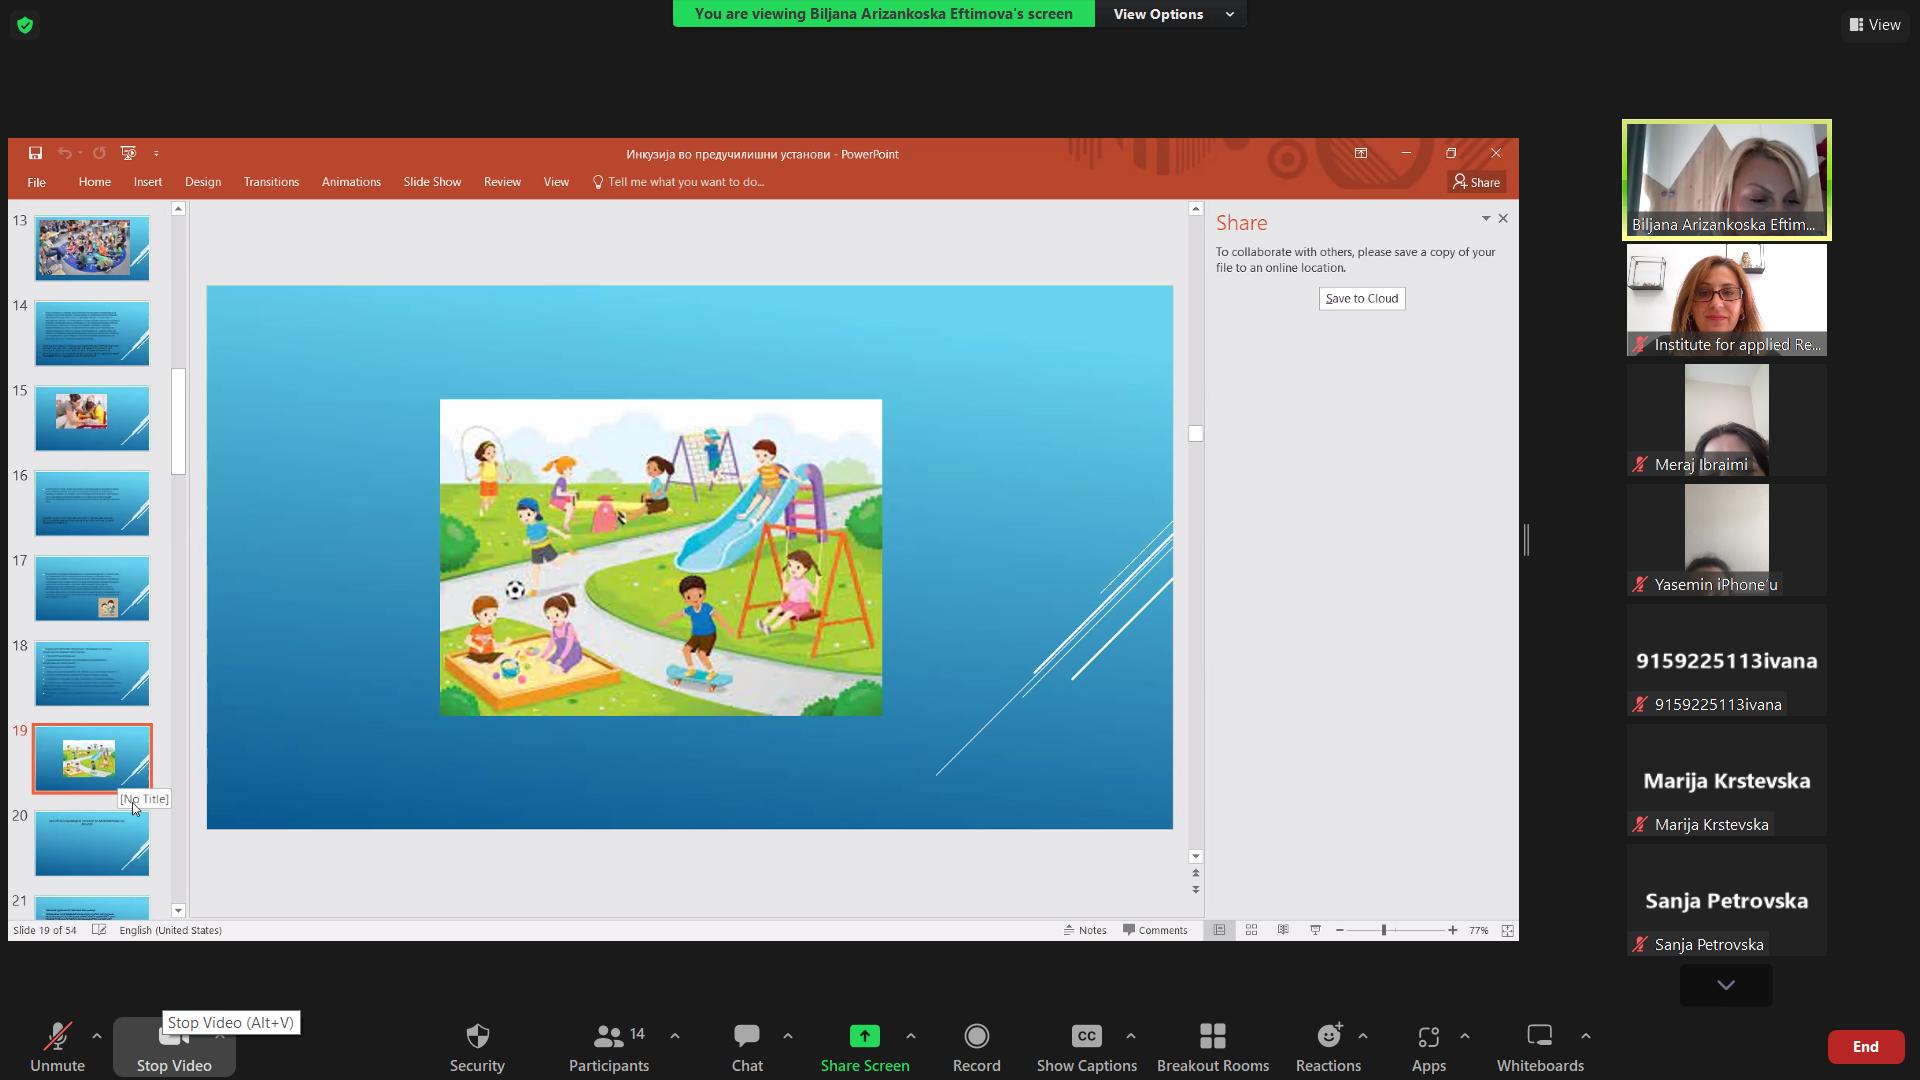
Task: Open Security options in Zoom
Action: 477,1046
